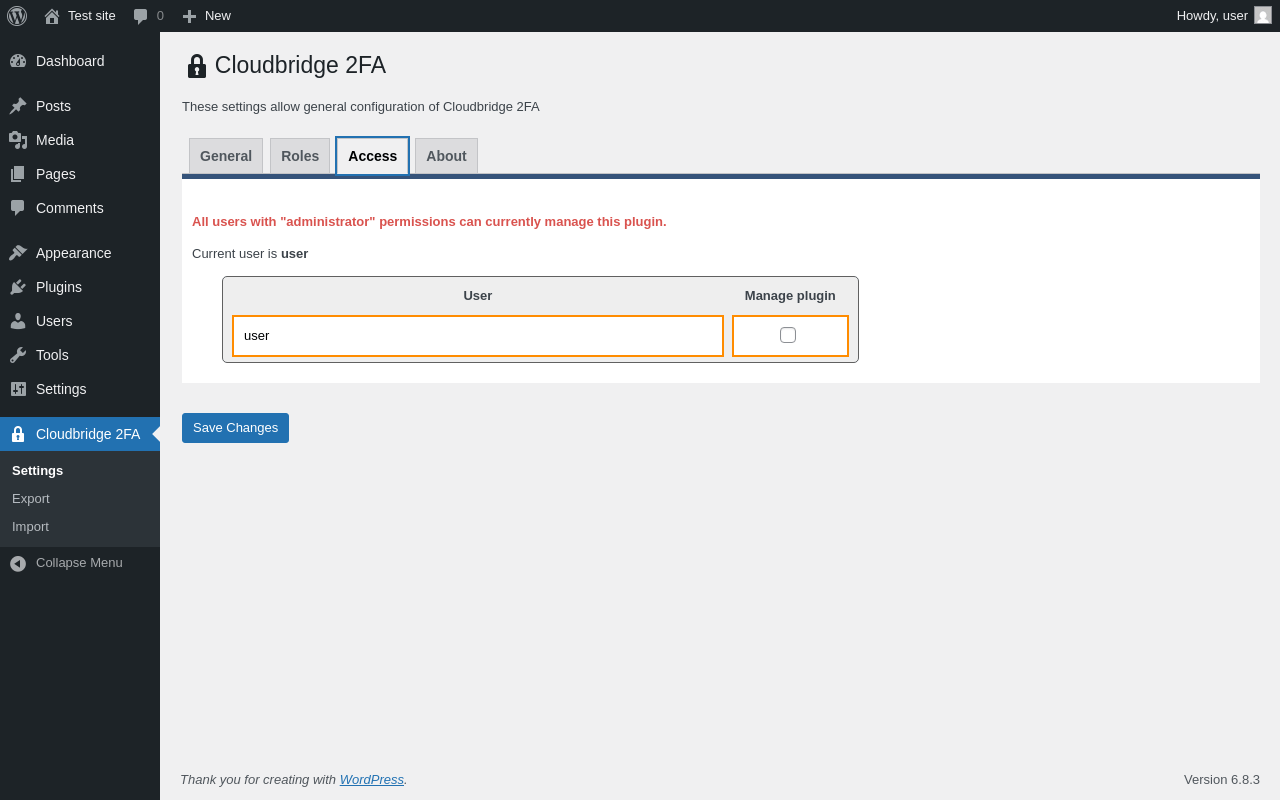
Task: Click the Appearance paintbrush icon
Action: tap(18, 253)
